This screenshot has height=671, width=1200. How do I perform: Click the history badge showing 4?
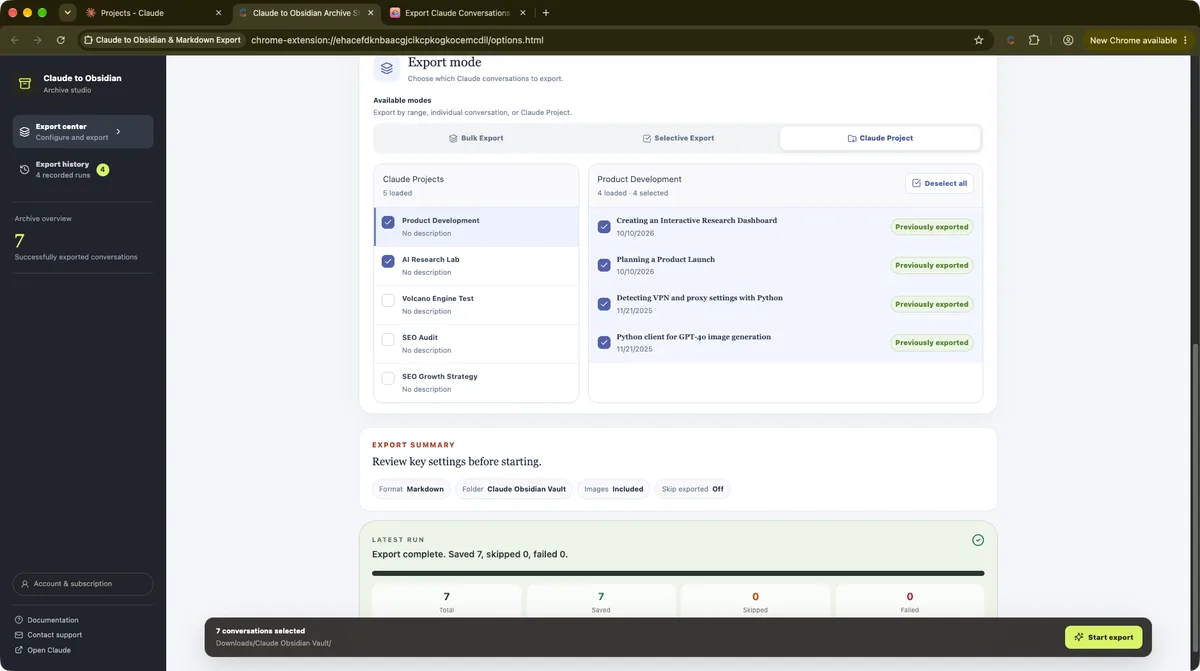(x=103, y=170)
